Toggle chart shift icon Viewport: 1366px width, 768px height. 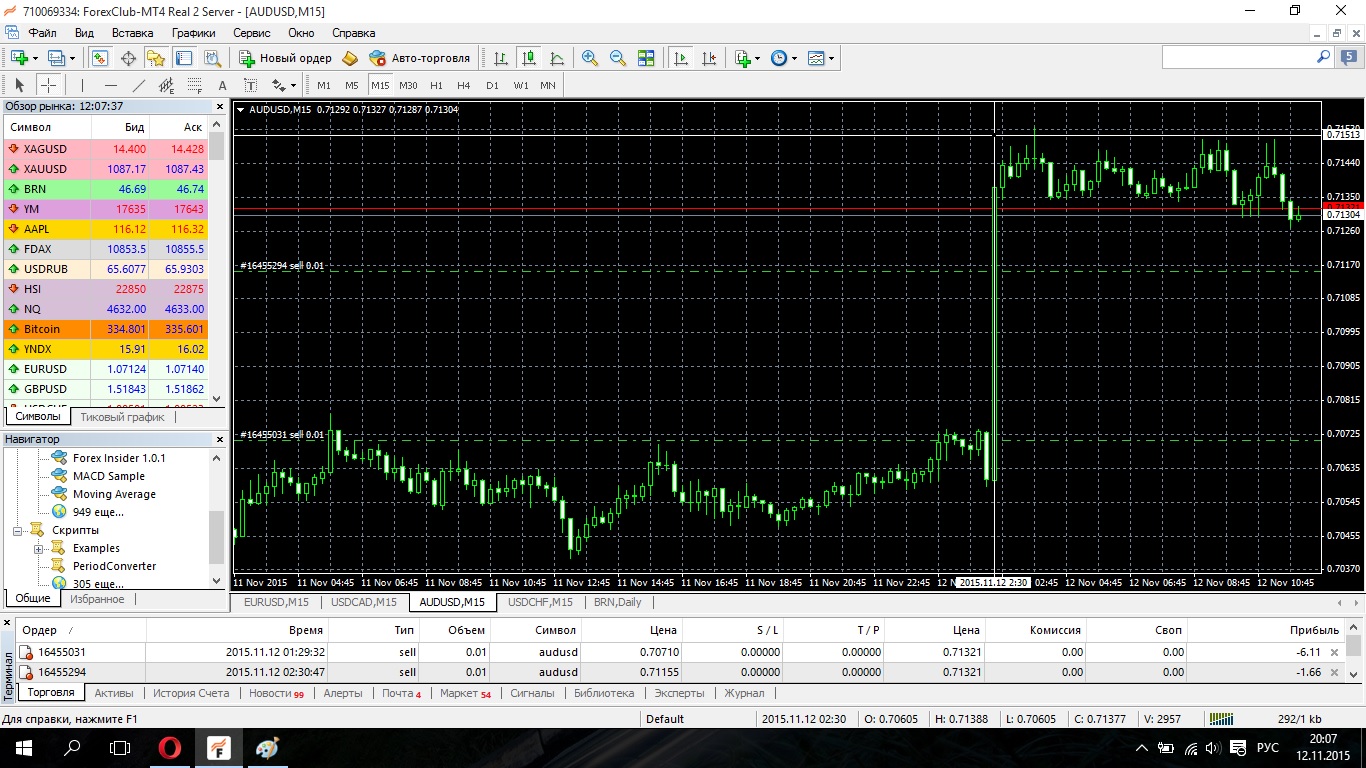pos(709,58)
